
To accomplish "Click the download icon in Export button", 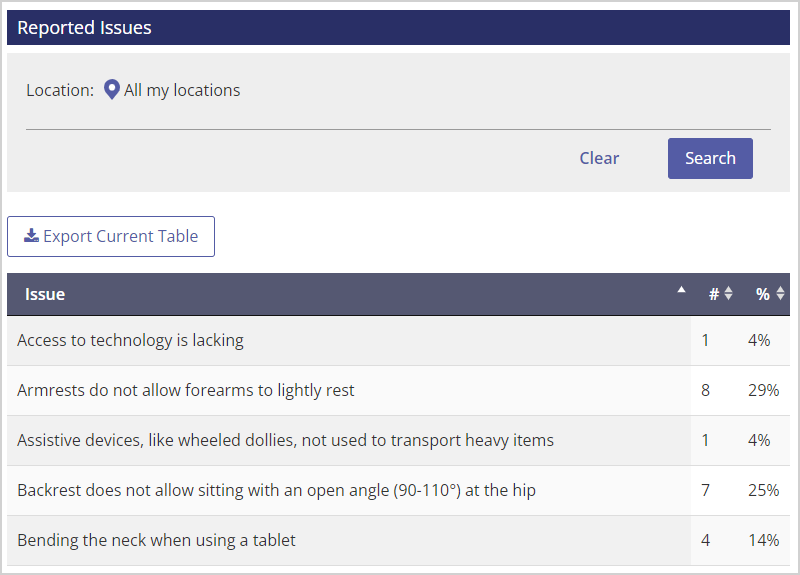I will click(x=31, y=235).
